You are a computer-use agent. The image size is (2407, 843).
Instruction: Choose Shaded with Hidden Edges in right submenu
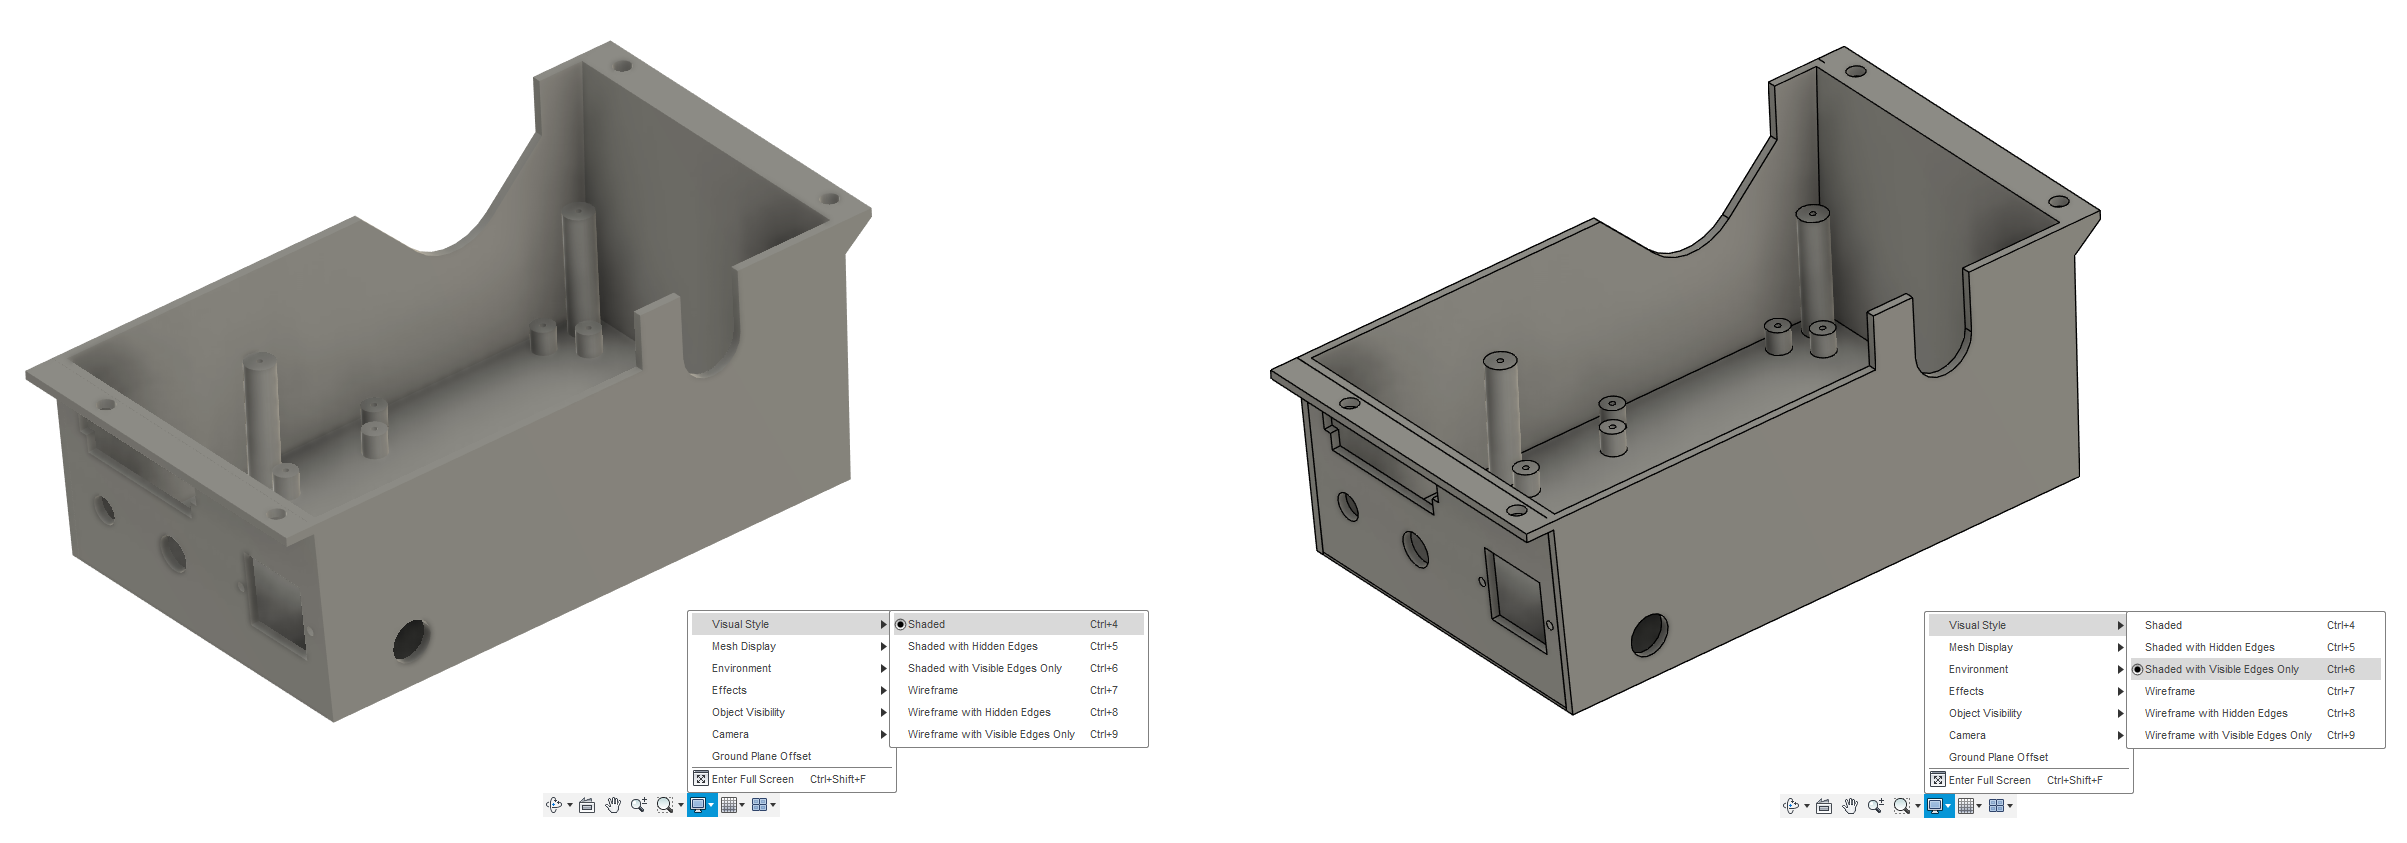point(2209,647)
